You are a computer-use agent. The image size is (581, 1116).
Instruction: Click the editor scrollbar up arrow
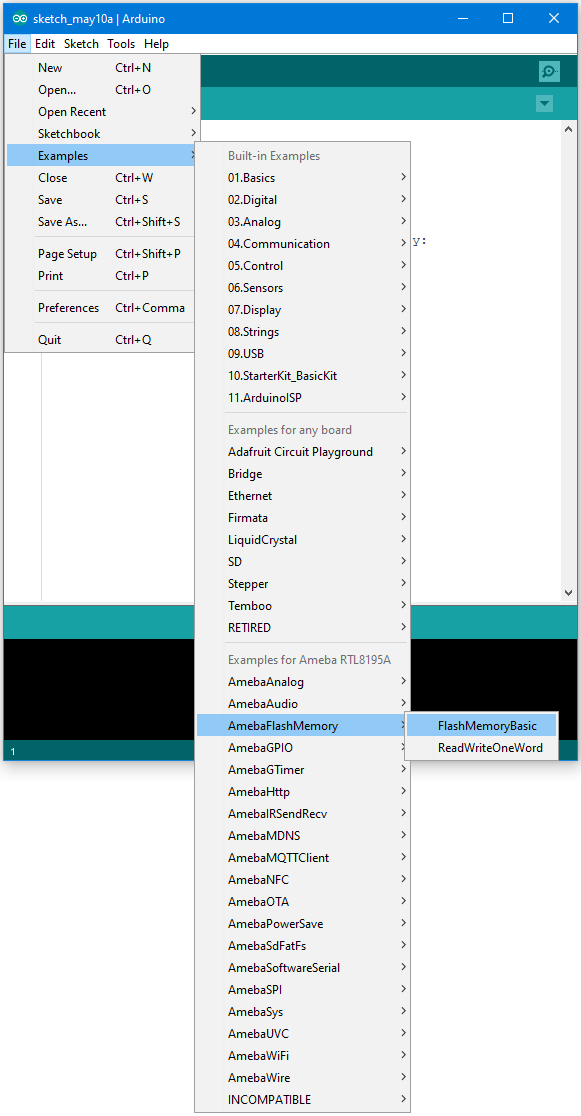(568, 130)
